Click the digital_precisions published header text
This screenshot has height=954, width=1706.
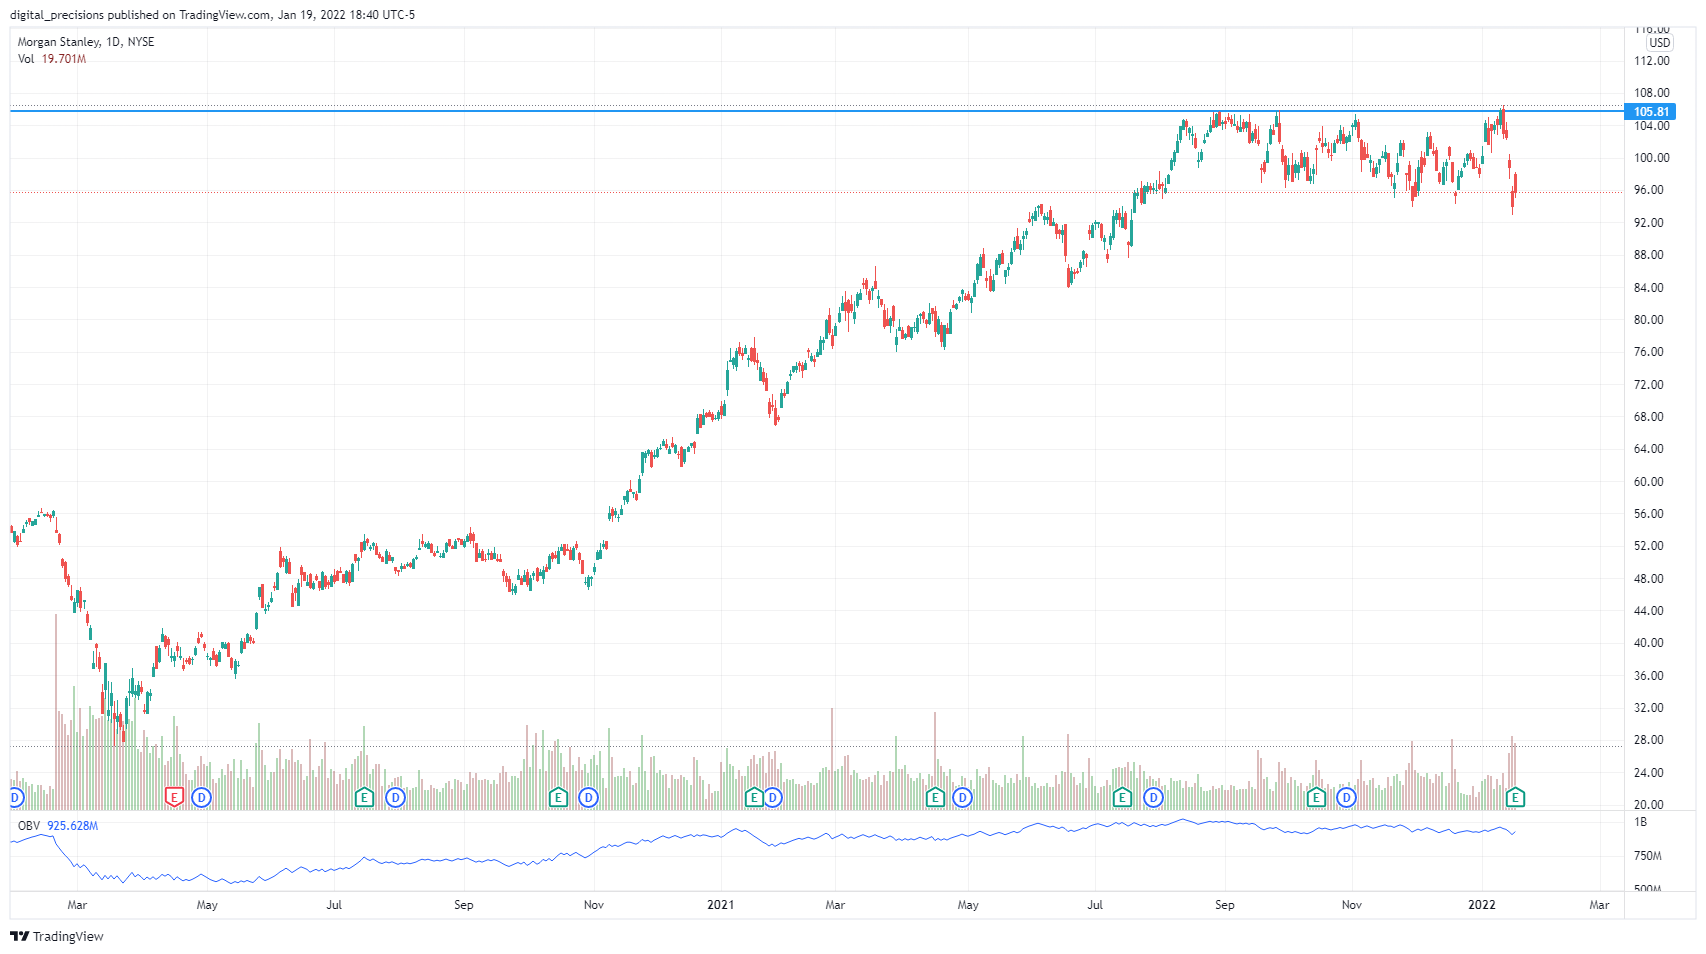click(x=212, y=15)
